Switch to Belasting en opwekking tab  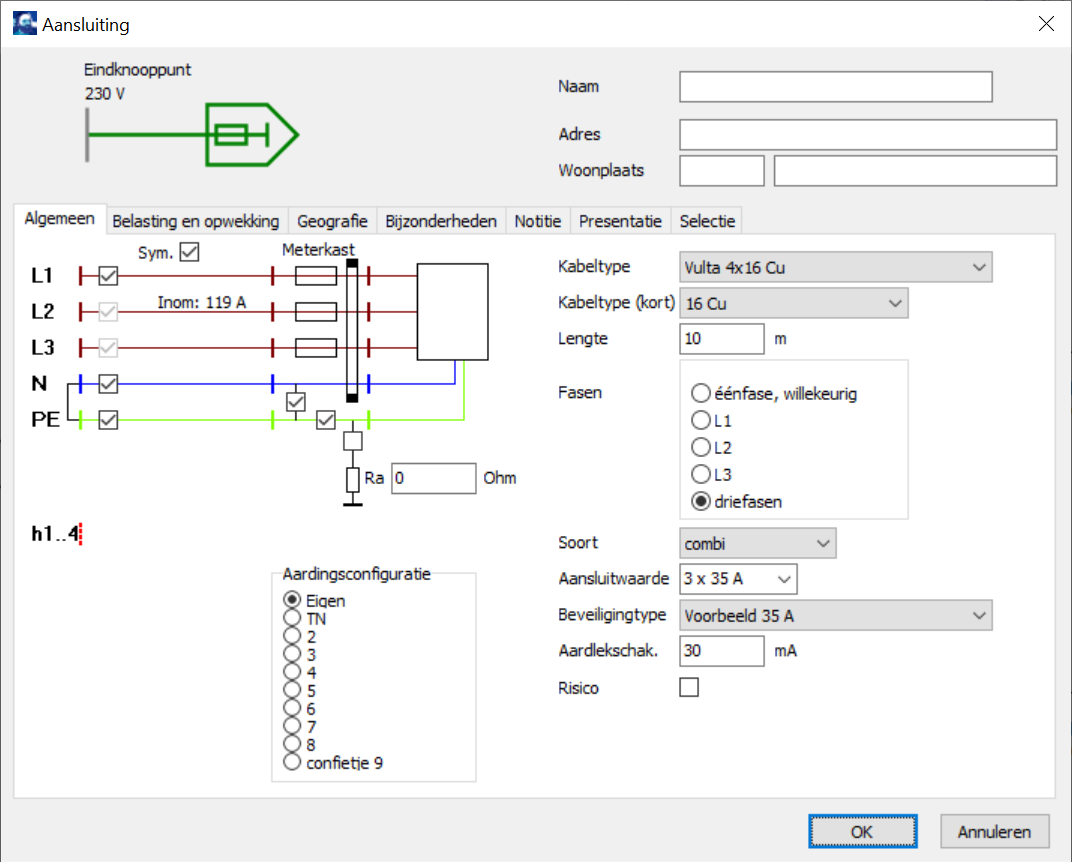click(196, 221)
